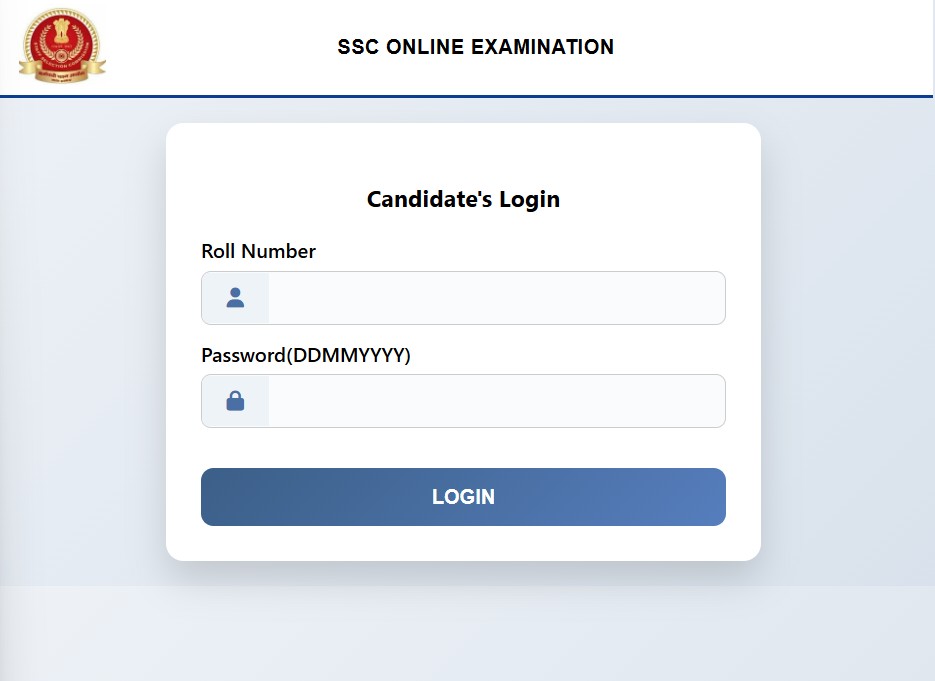Click the Roll Number label
Viewport: 935px width, 681px height.
258,251
